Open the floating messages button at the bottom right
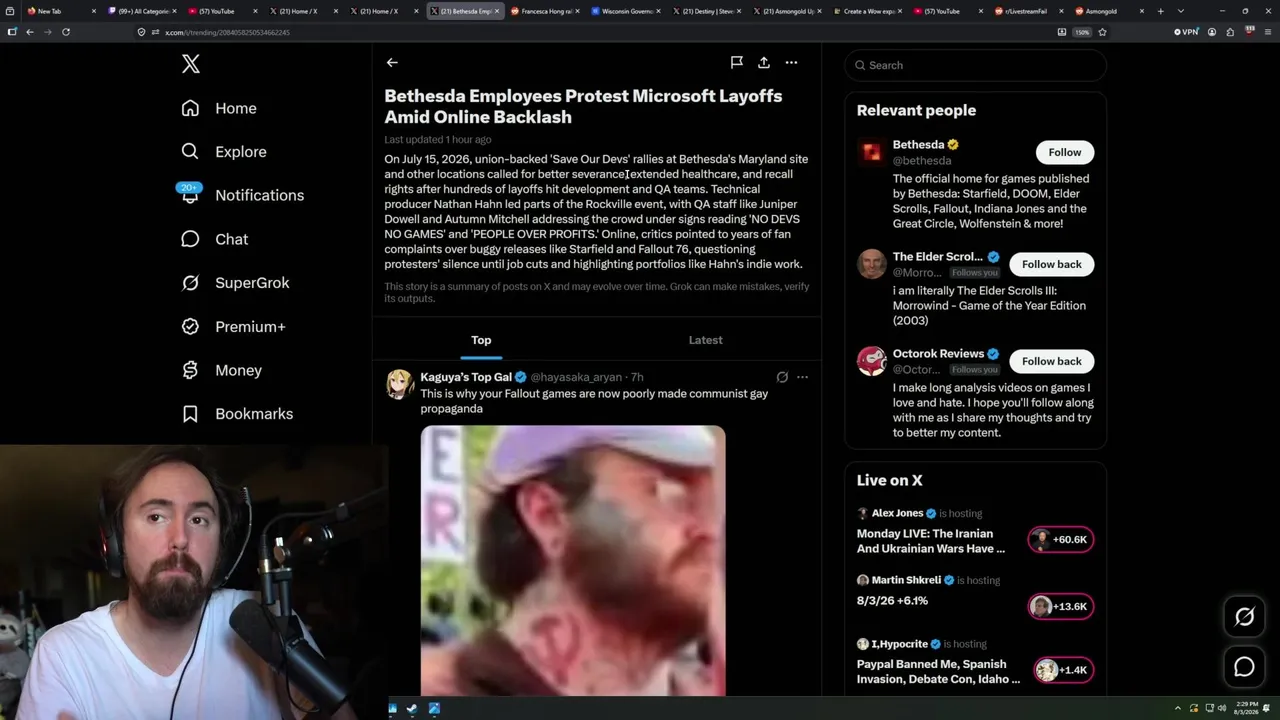 [x=1244, y=667]
